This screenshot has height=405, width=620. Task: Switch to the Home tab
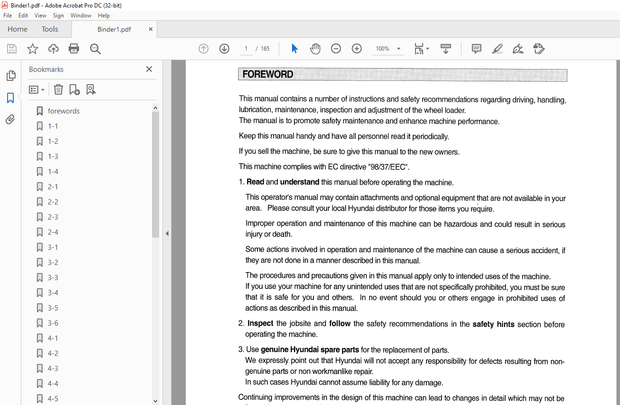[x=17, y=29]
